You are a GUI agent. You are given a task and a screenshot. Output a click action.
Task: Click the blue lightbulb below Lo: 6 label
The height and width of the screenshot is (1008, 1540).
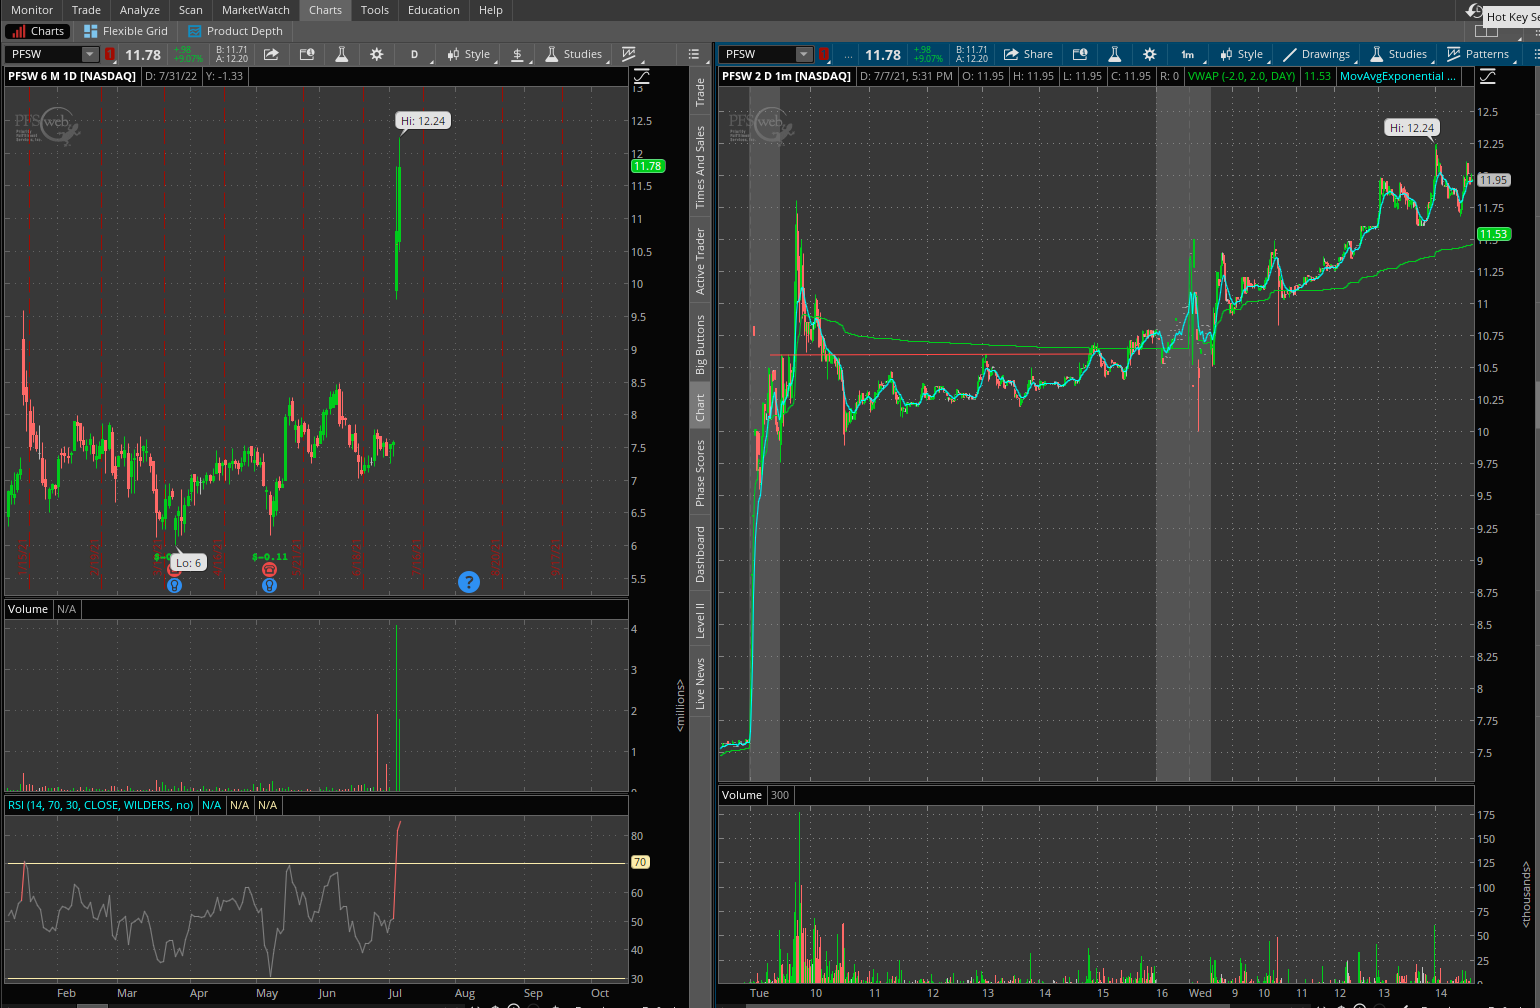tap(175, 585)
